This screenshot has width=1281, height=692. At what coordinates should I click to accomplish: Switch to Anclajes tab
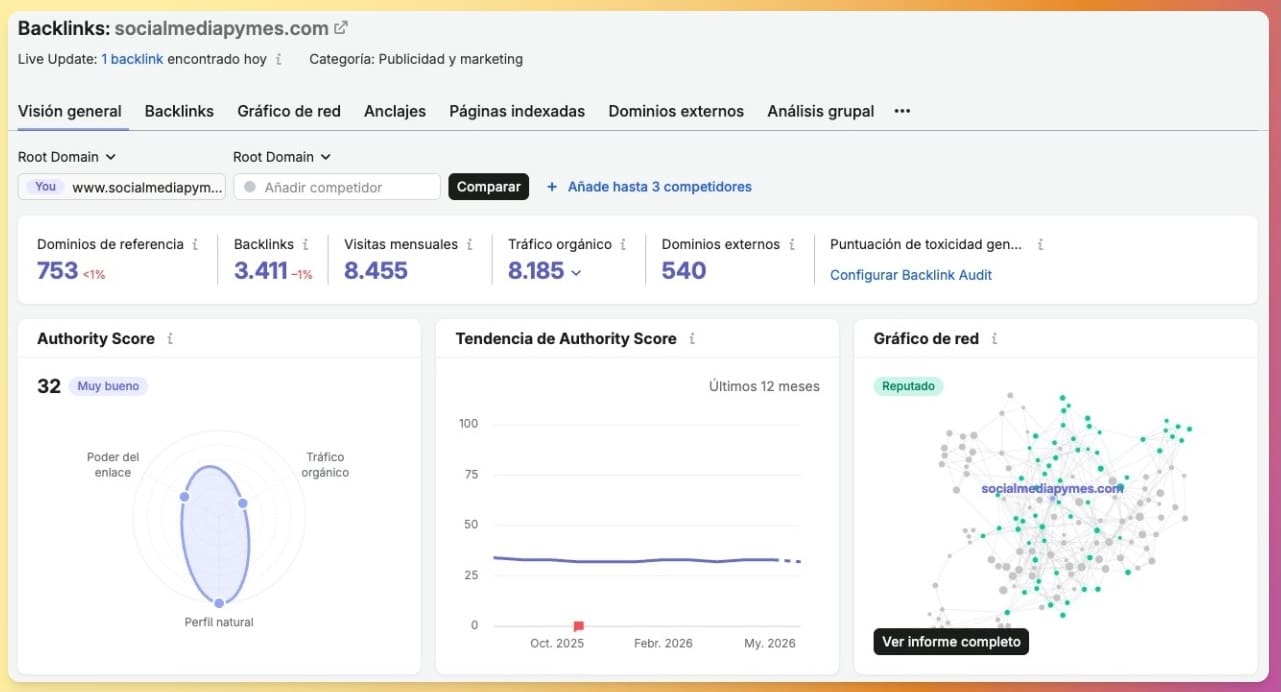click(395, 111)
